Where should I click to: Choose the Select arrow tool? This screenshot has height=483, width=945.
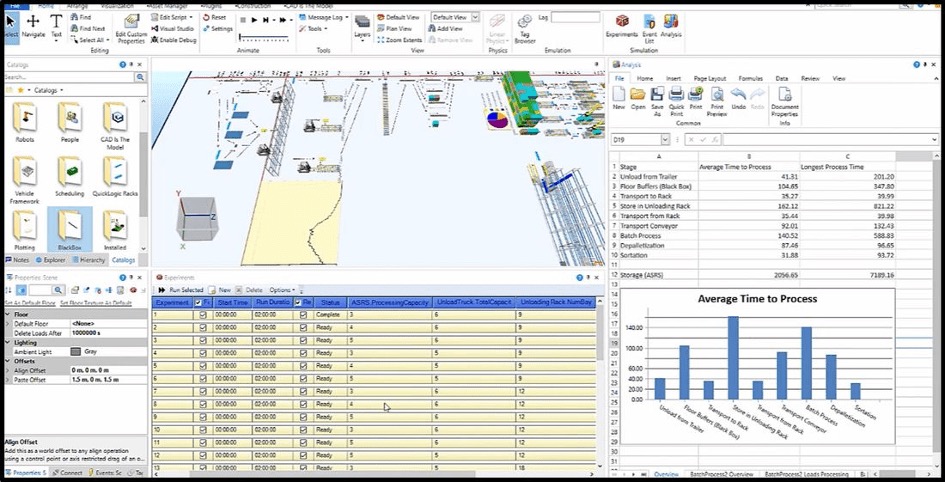pyautogui.click(x=11, y=27)
